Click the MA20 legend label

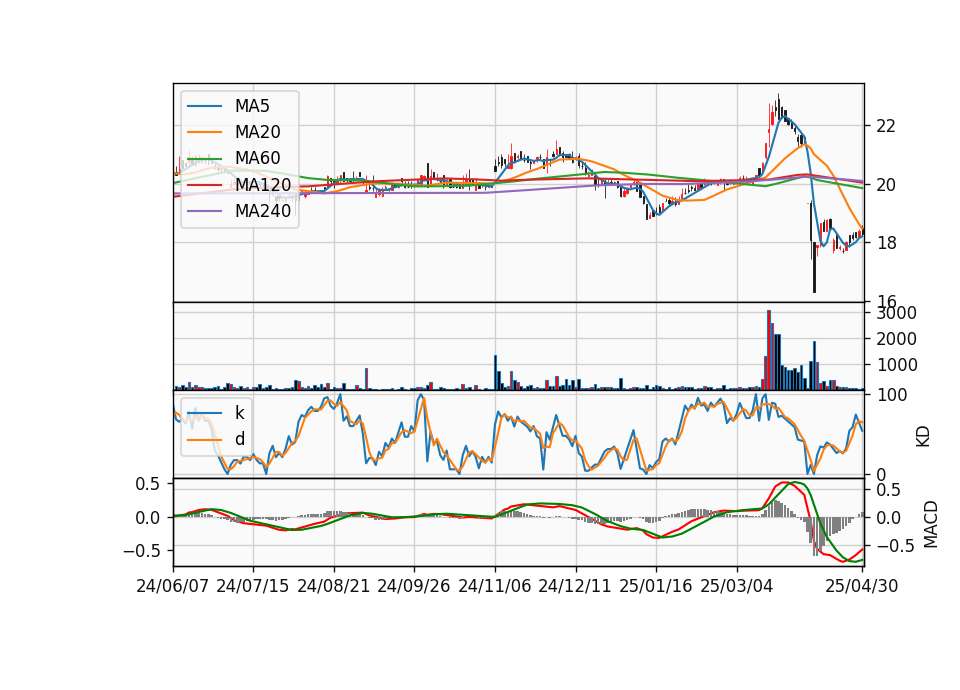tap(257, 132)
